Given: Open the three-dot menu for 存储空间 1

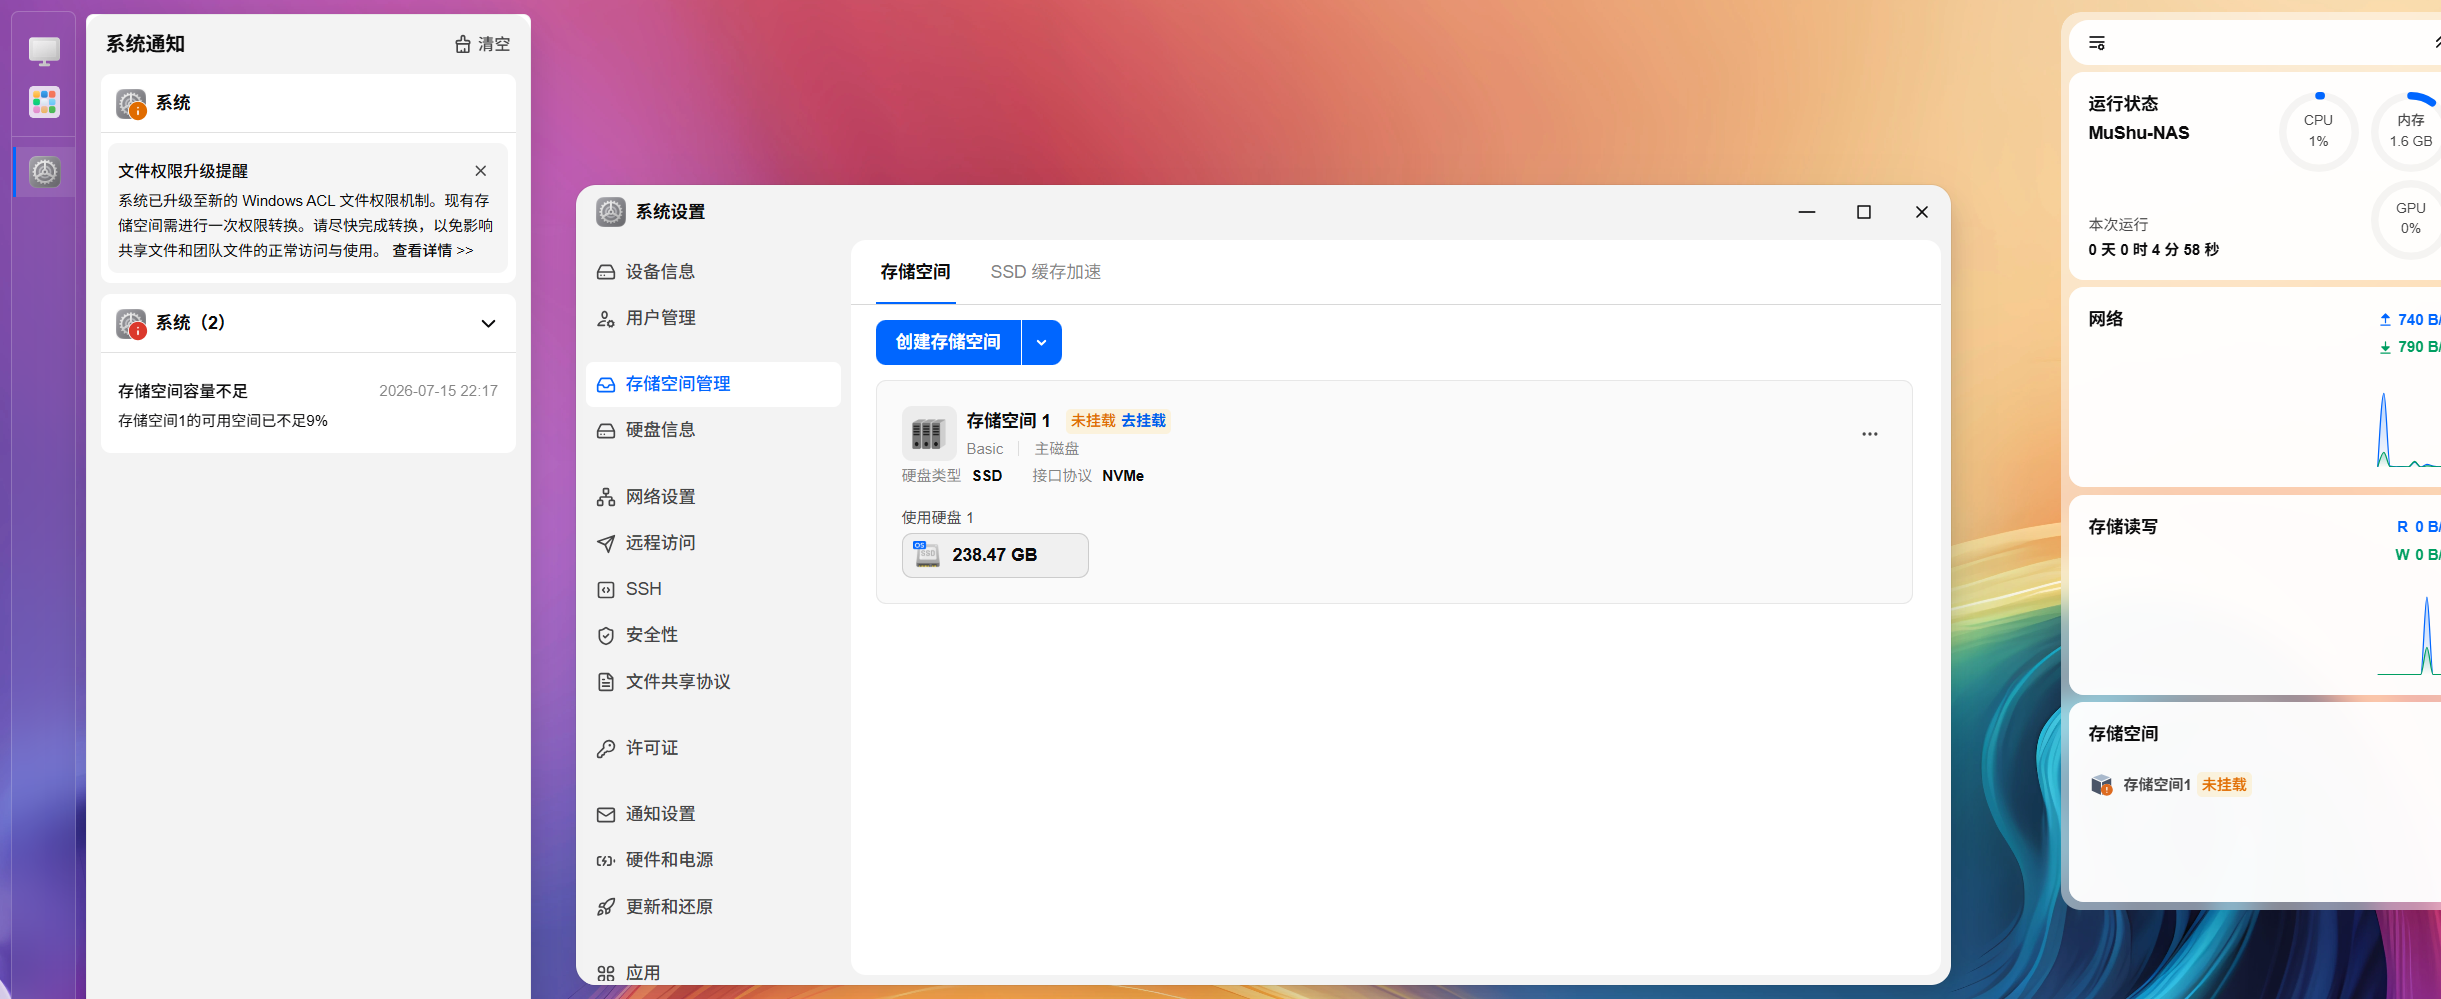Looking at the screenshot, I should coord(1869,434).
